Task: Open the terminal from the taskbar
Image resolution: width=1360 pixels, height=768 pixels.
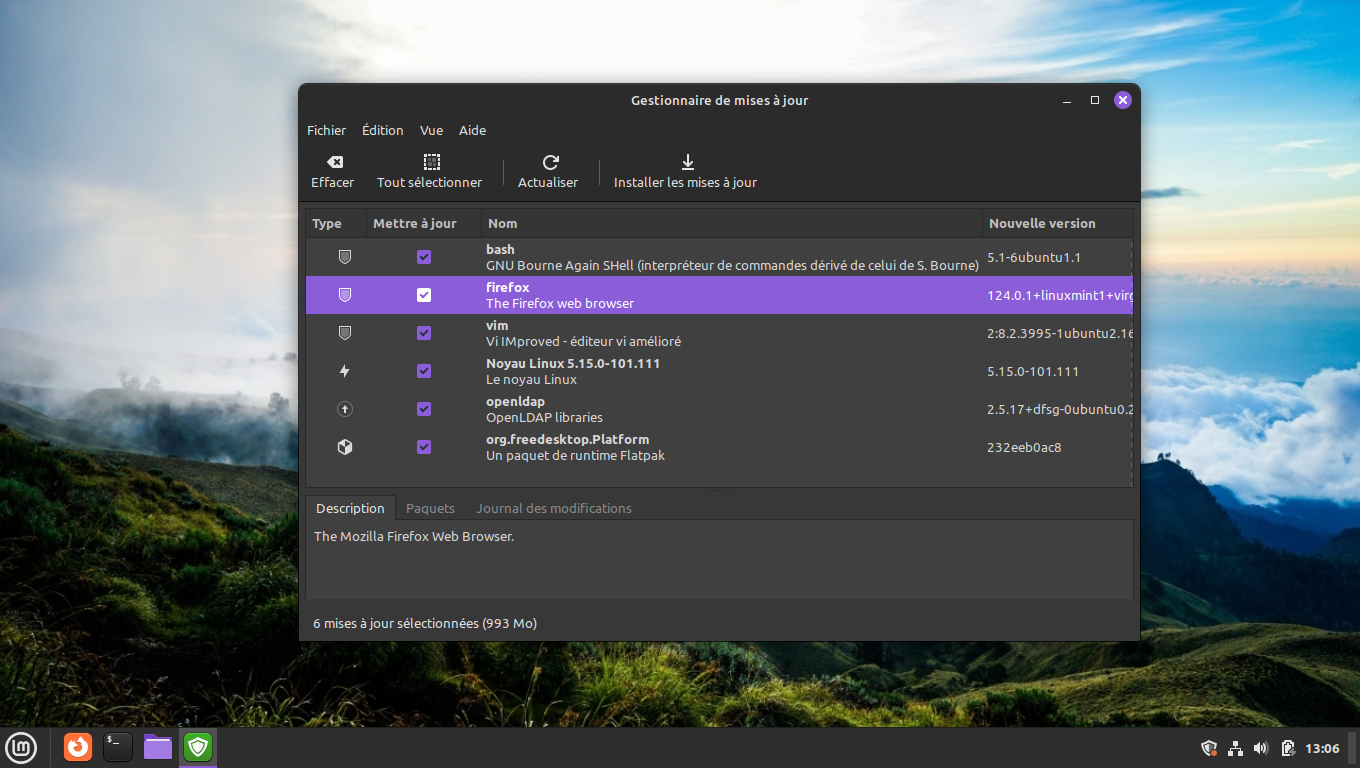Action: 118,747
